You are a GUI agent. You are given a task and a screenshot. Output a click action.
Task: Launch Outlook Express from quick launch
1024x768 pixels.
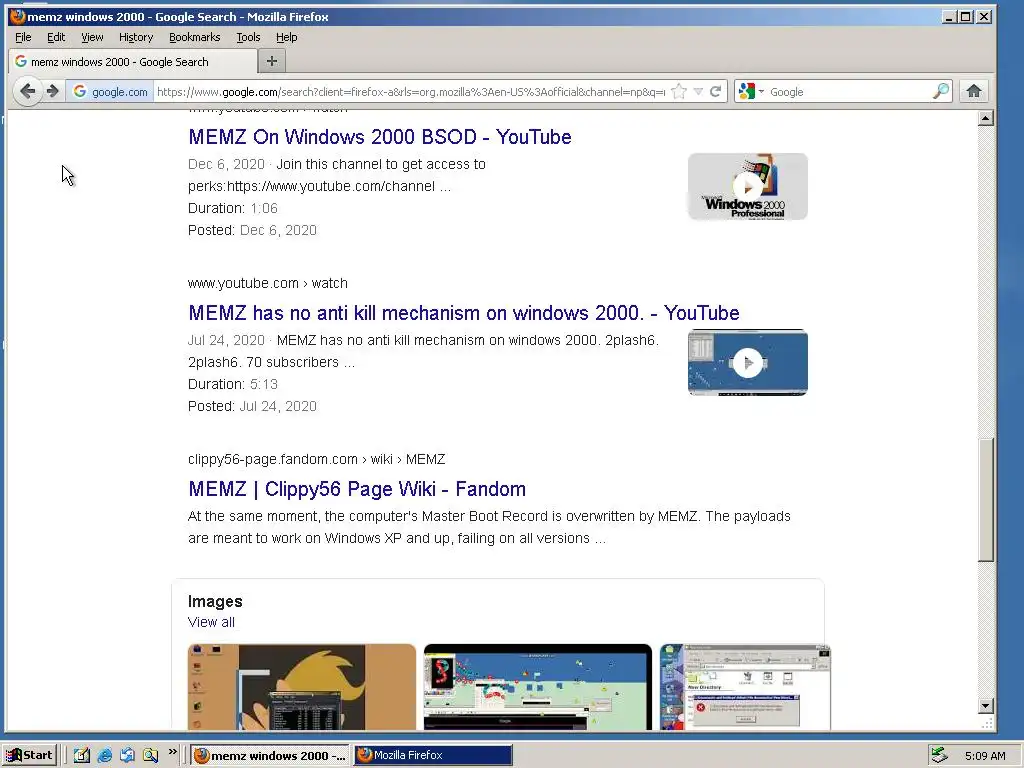(x=127, y=756)
